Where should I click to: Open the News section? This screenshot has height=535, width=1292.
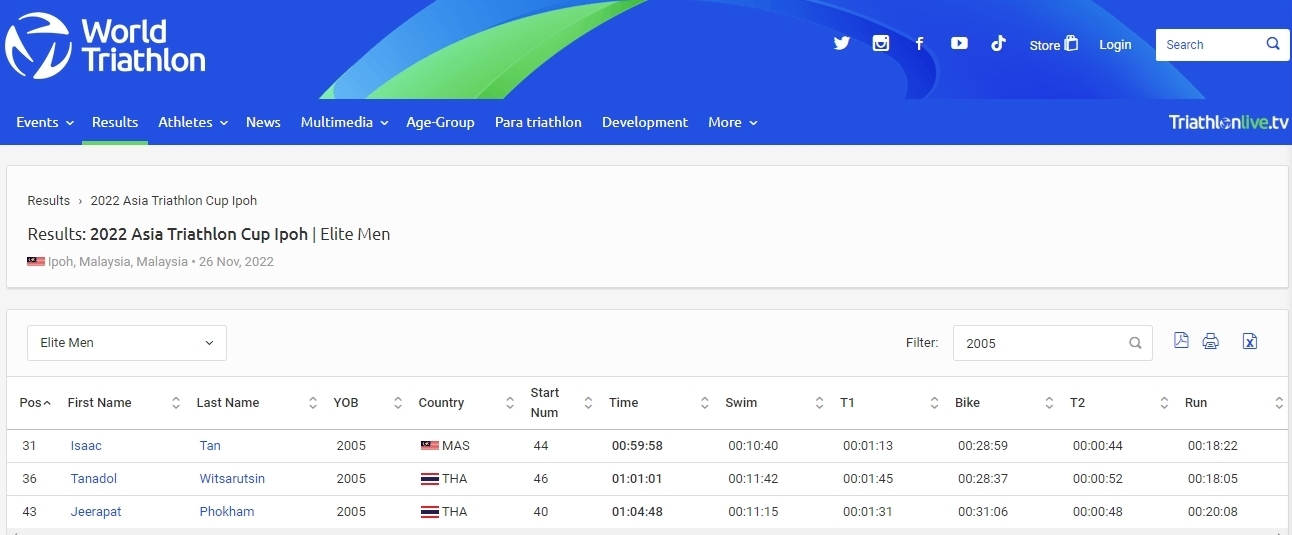coord(263,122)
